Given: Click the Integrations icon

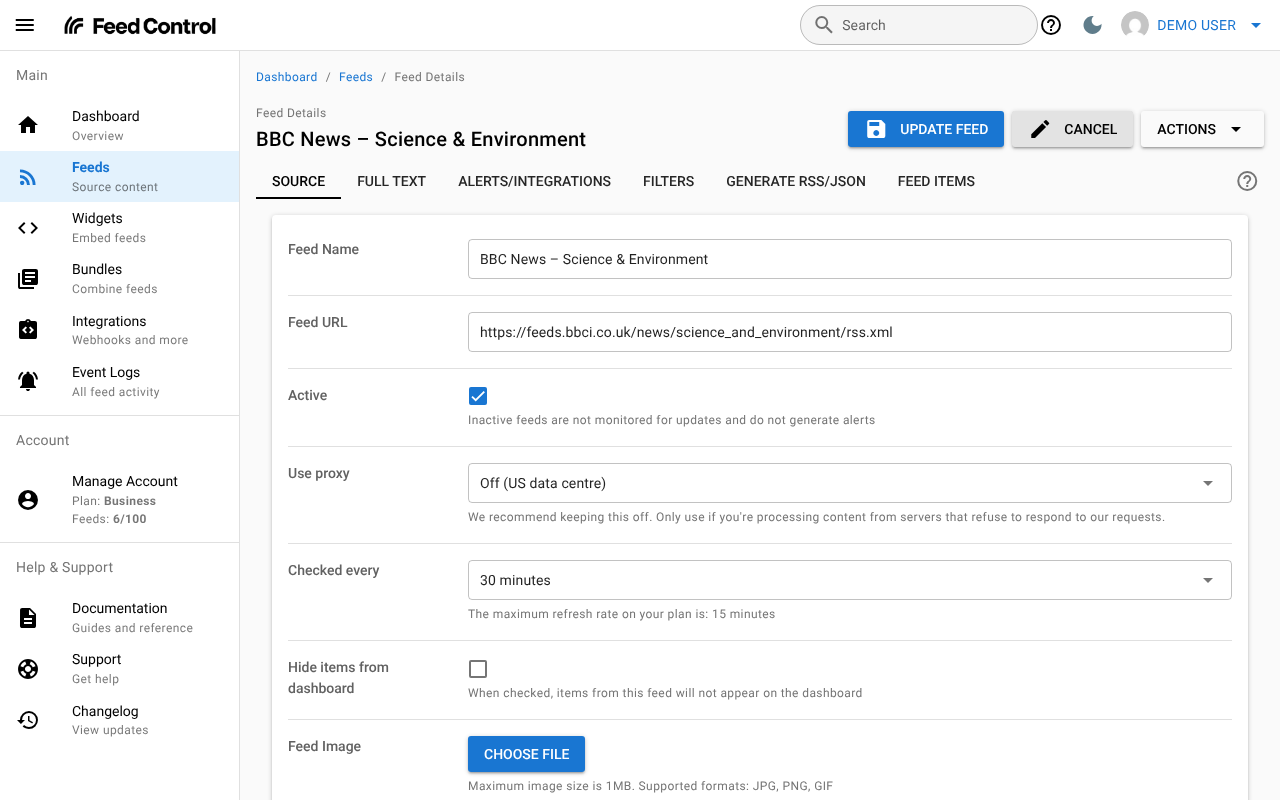Looking at the screenshot, I should click(x=28, y=330).
